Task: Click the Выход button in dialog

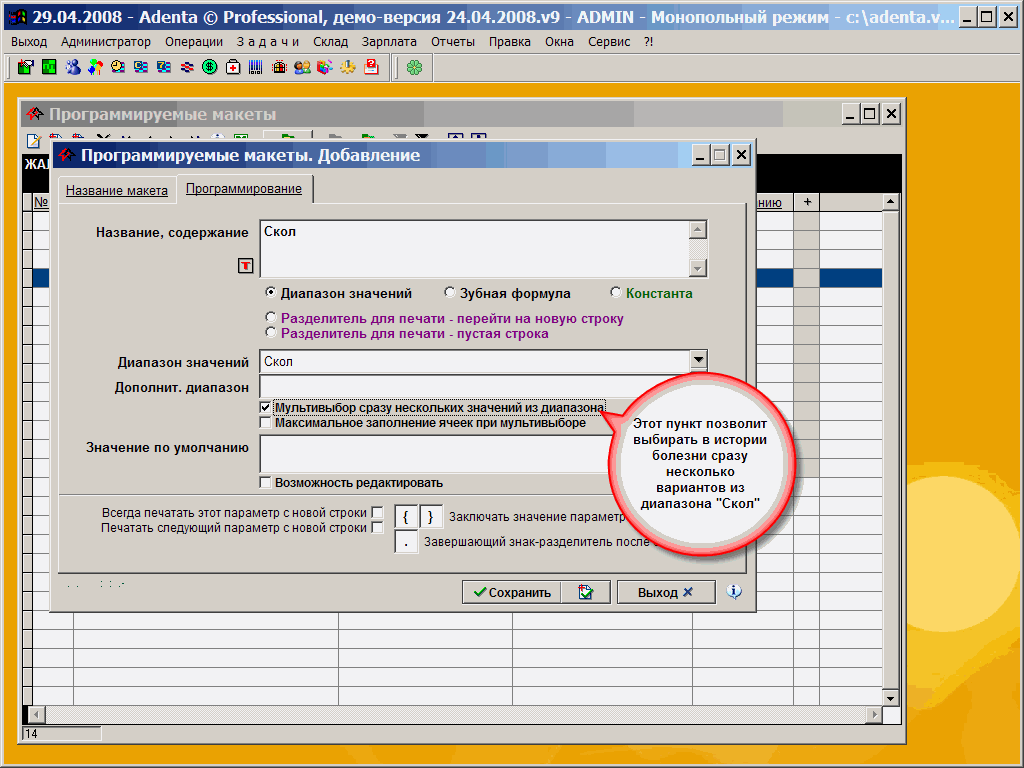Action: (x=665, y=592)
